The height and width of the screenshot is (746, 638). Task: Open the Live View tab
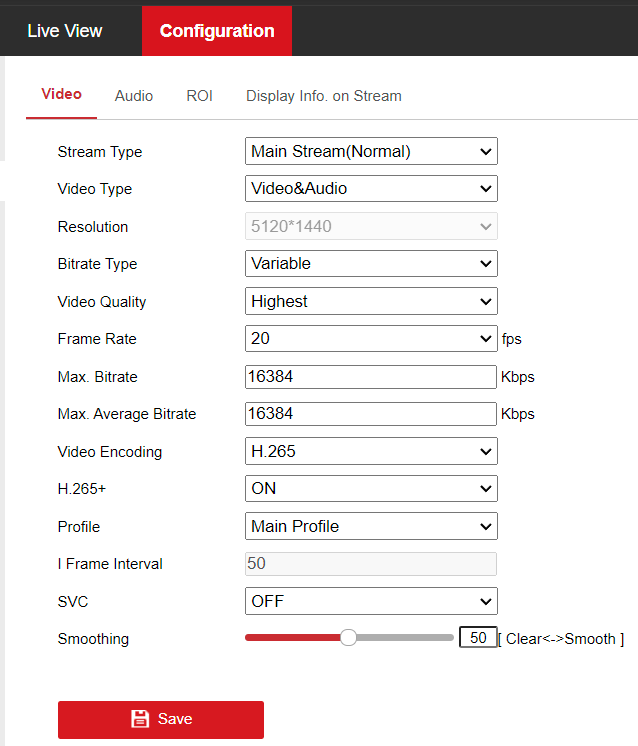[x=65, y=31]
